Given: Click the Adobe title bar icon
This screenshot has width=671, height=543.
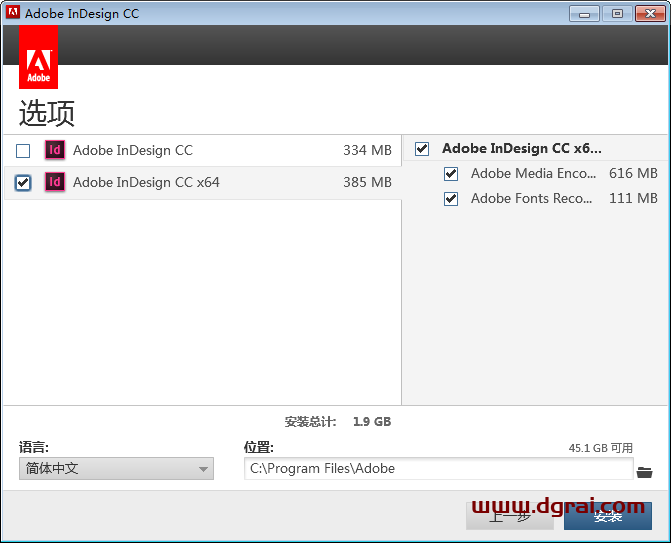Looking at the screenshot, I should (x=13, y=12).
